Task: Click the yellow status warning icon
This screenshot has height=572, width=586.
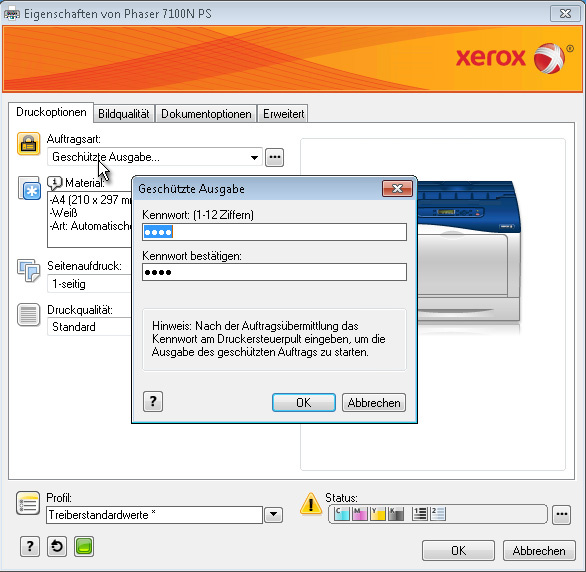Action: (x=311, y=504)
